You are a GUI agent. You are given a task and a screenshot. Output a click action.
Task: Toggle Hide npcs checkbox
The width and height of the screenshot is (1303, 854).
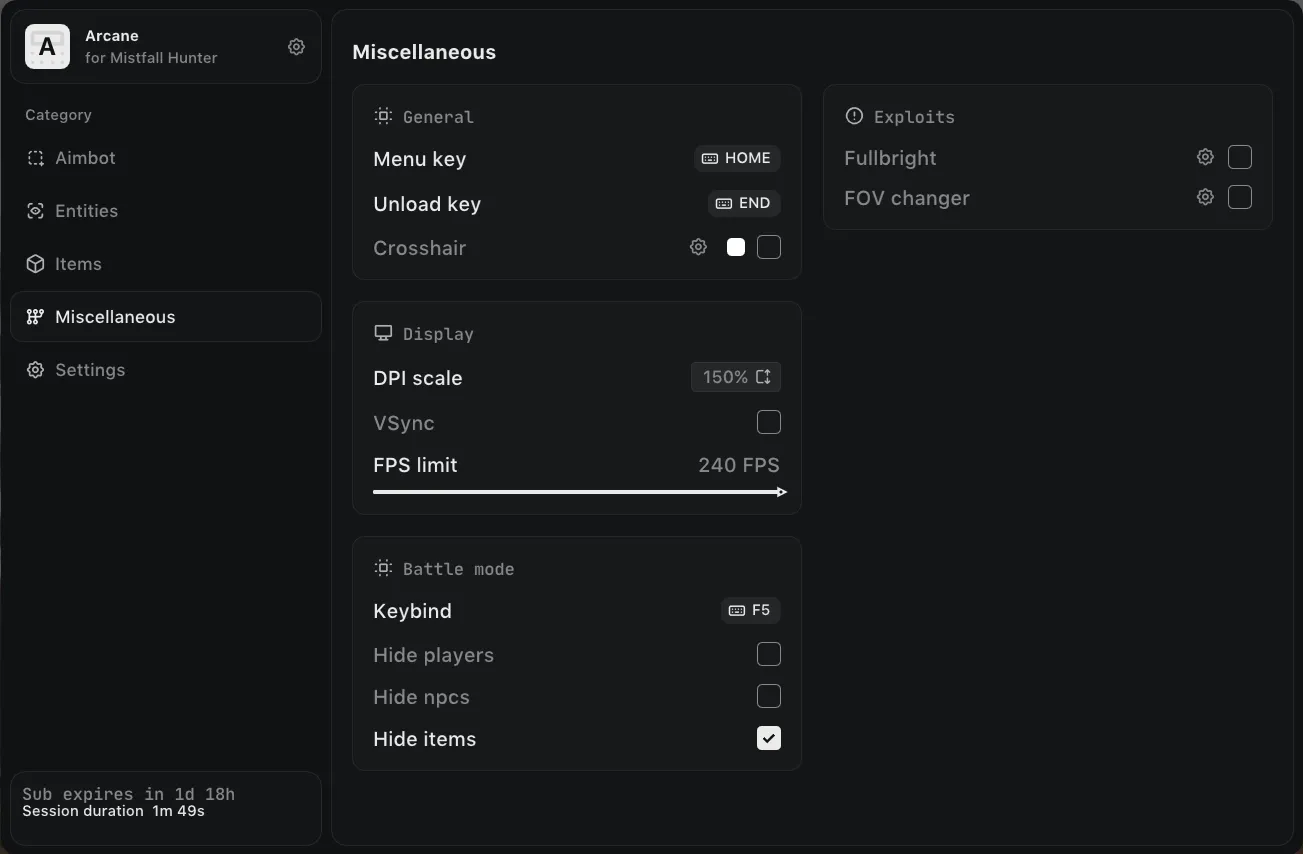tap(769, 696)
